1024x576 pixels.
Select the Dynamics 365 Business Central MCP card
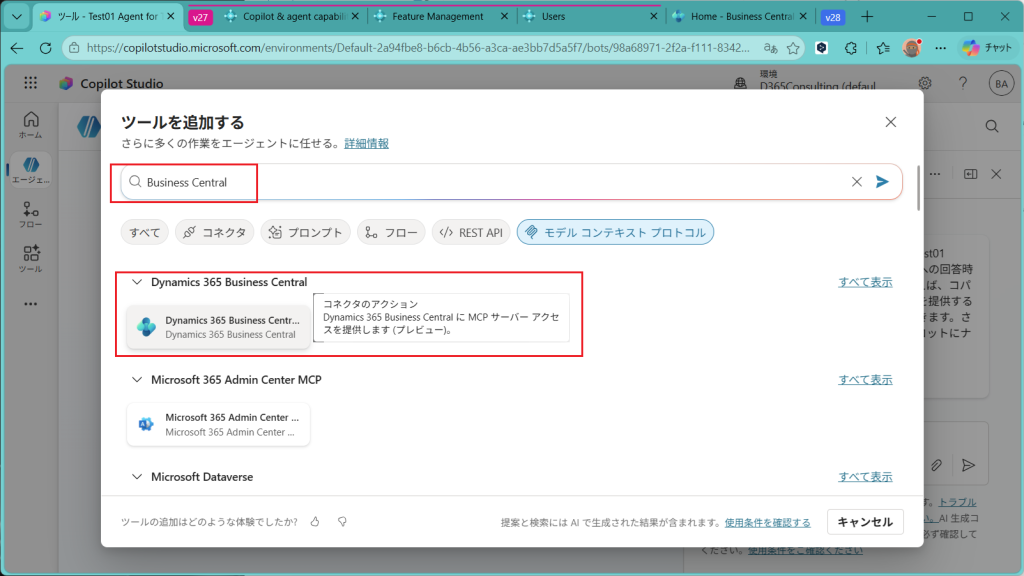pyautogui.click(x=218, y=327)
